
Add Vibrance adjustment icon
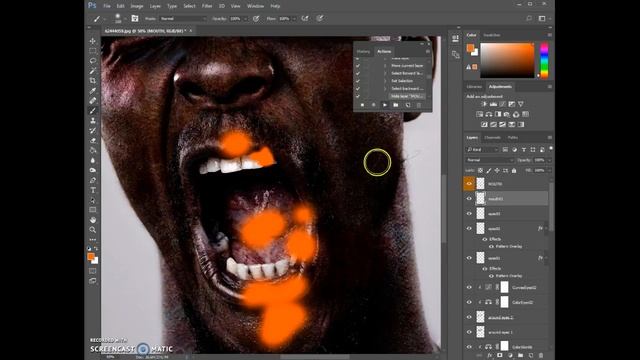[x=520, y=104]
